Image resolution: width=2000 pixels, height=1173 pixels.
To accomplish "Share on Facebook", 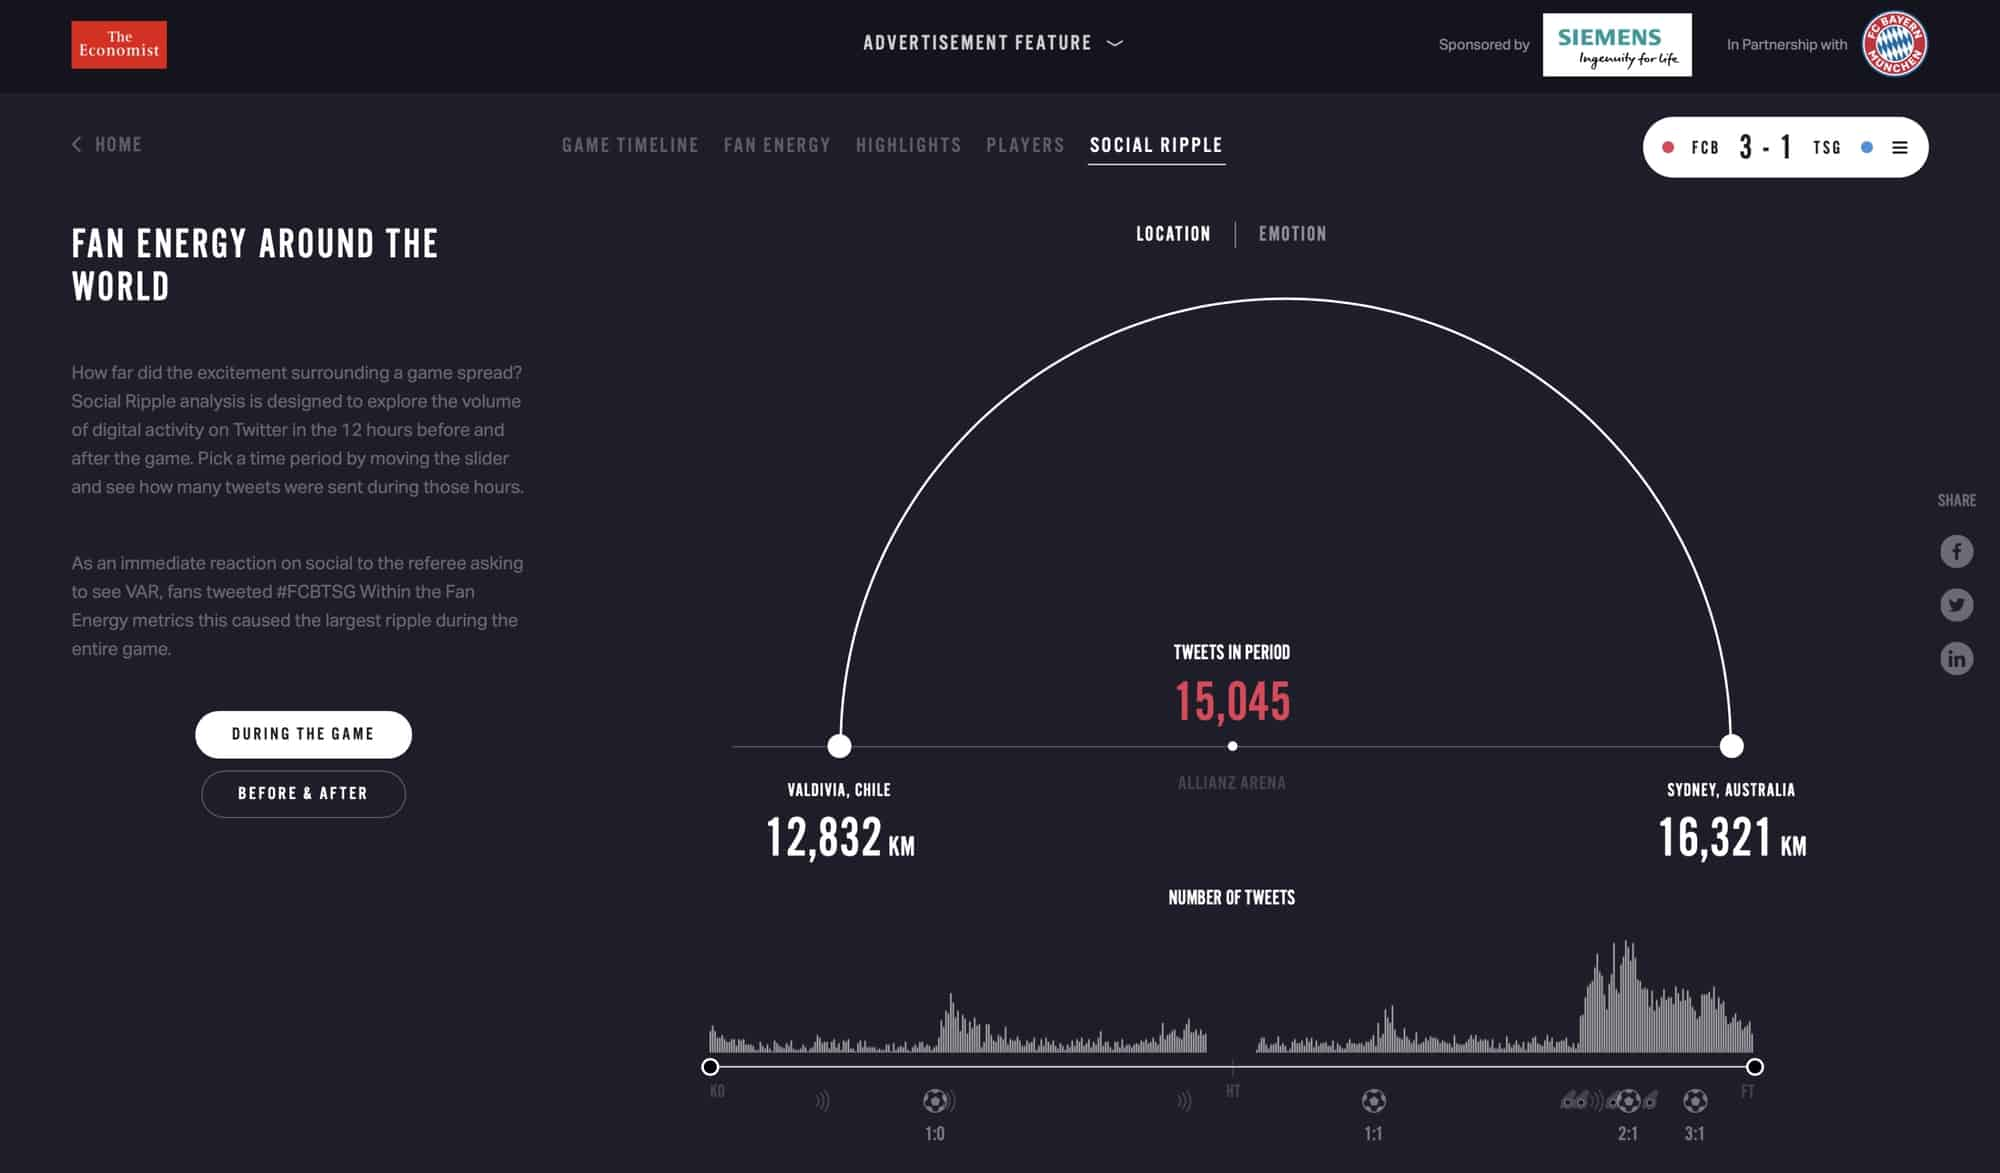I will 1956,552.
